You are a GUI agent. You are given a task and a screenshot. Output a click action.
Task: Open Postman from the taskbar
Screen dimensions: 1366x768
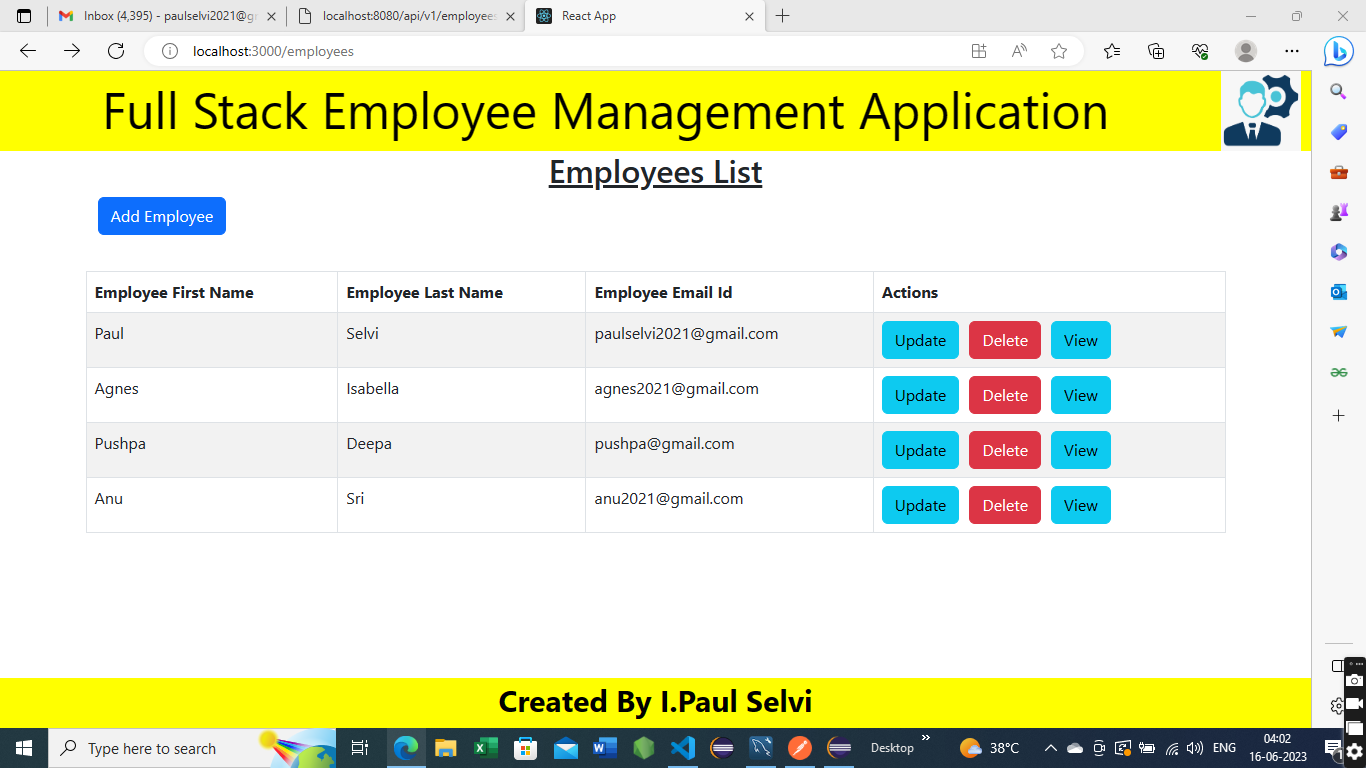[x=799, y=748]
